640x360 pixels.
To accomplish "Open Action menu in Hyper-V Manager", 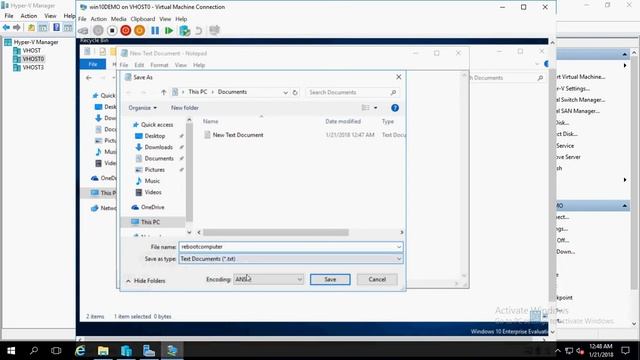I will (29, 16).
